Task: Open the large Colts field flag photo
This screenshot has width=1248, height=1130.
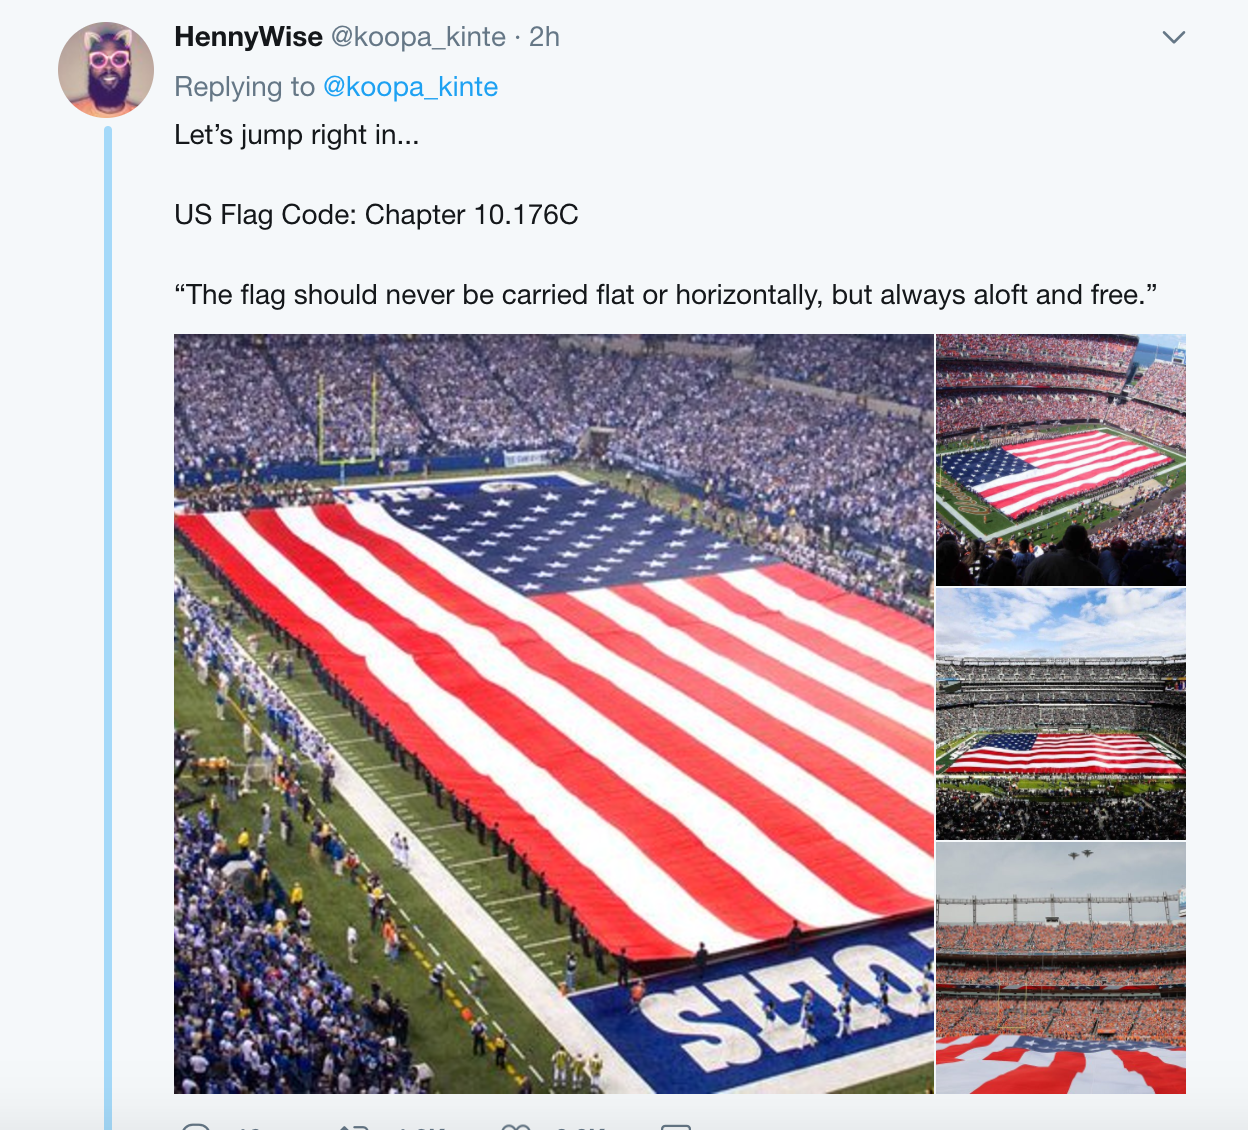Action: pyautogui.click(x=553, y=713)
